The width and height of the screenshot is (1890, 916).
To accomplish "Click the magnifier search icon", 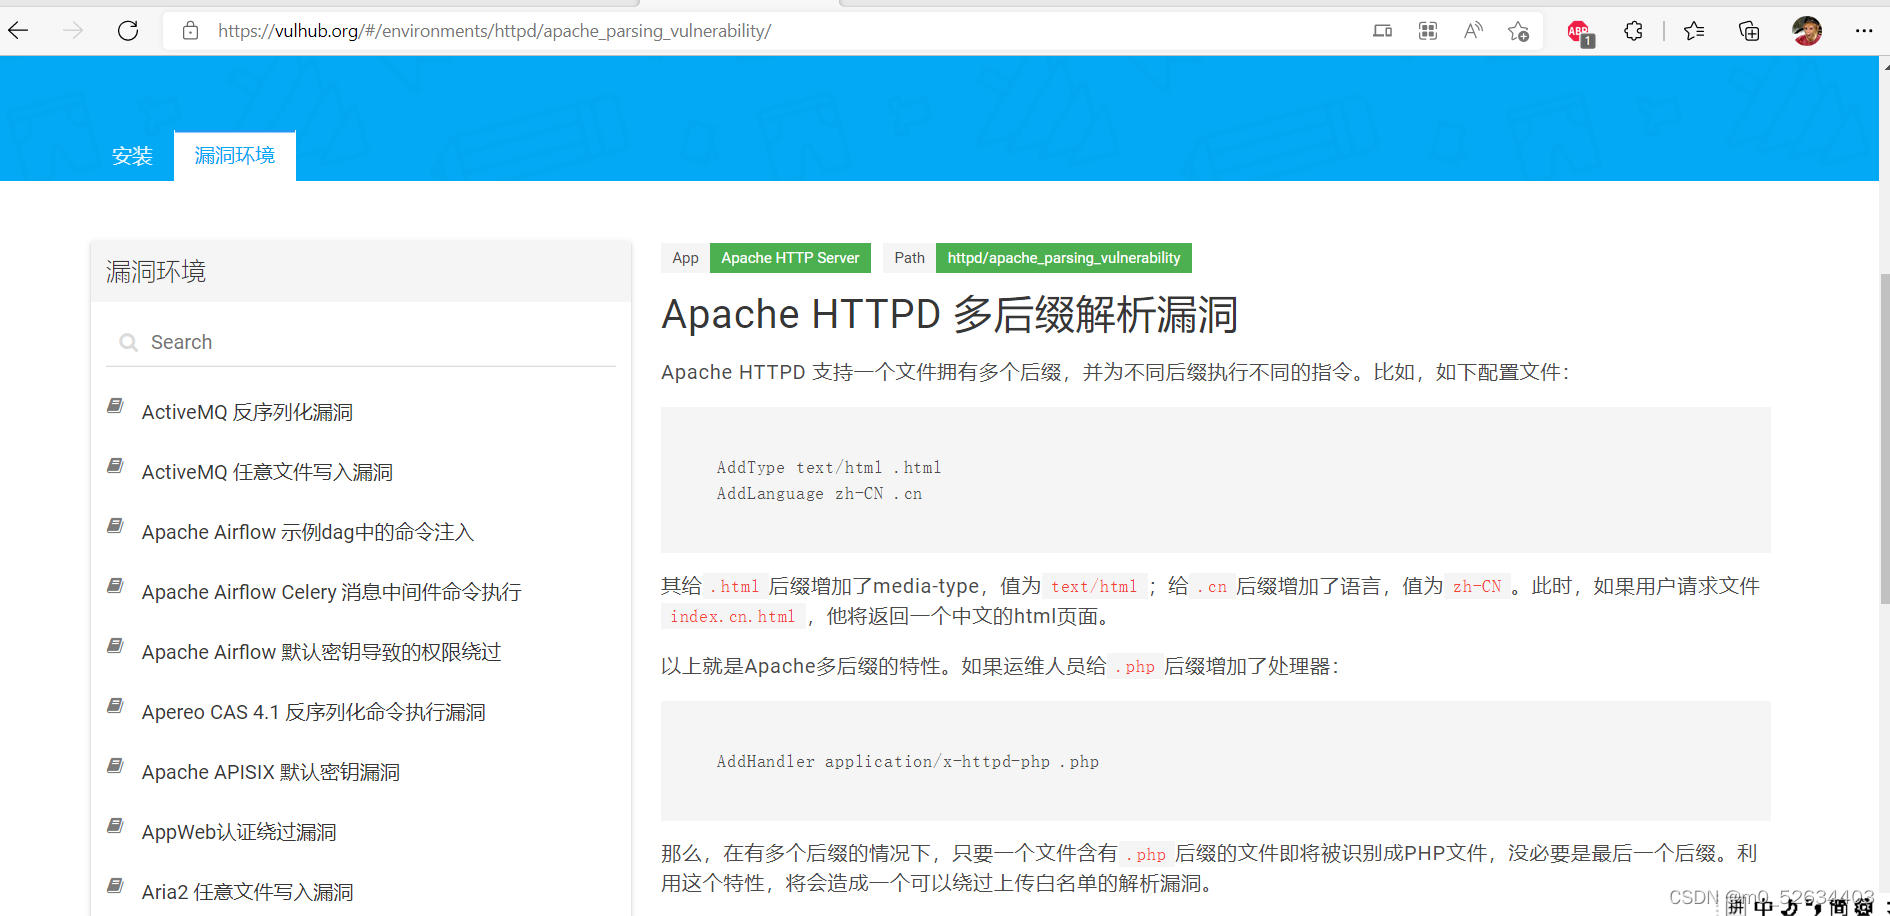I will coord(128,342).
